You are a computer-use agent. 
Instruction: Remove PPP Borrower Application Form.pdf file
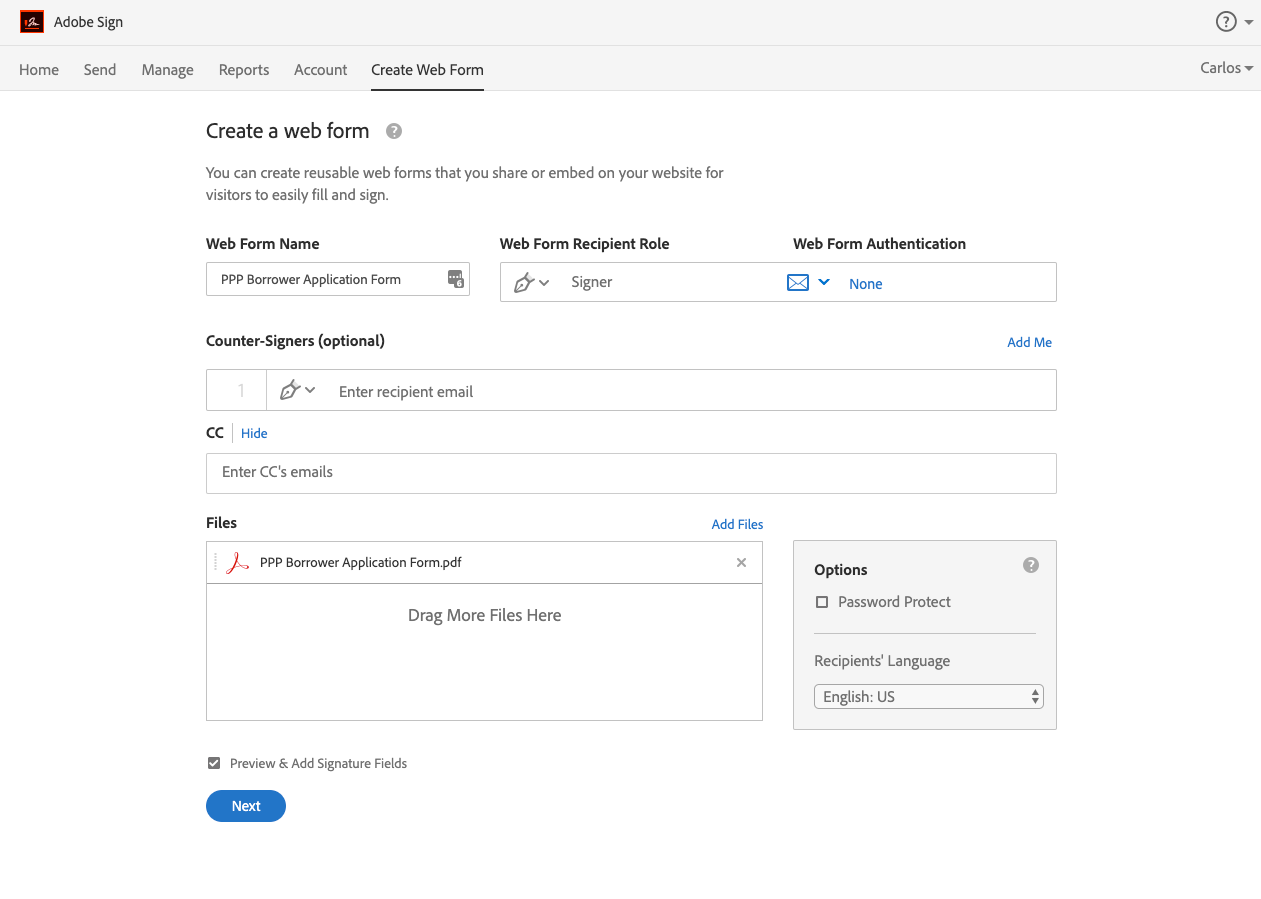(x=741, y=563)
